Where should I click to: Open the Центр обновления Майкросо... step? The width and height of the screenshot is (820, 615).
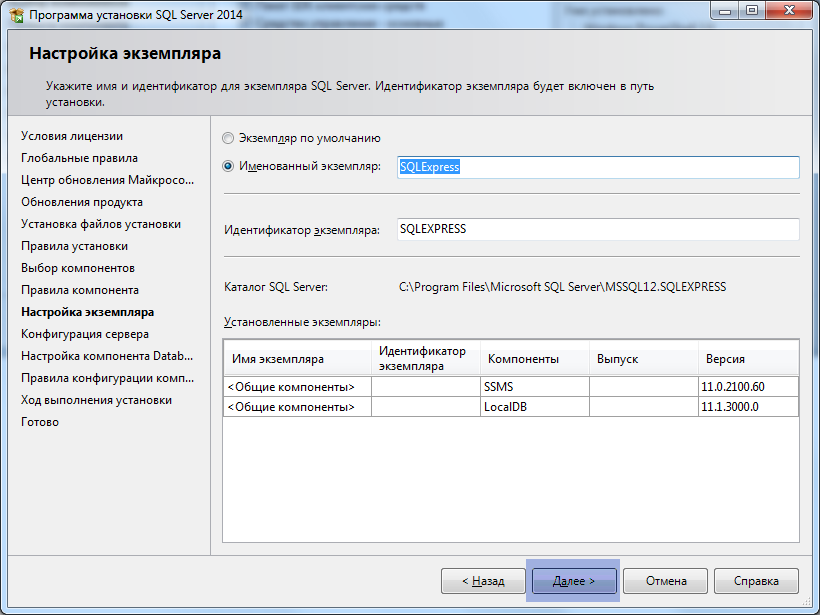coord(108,180)
